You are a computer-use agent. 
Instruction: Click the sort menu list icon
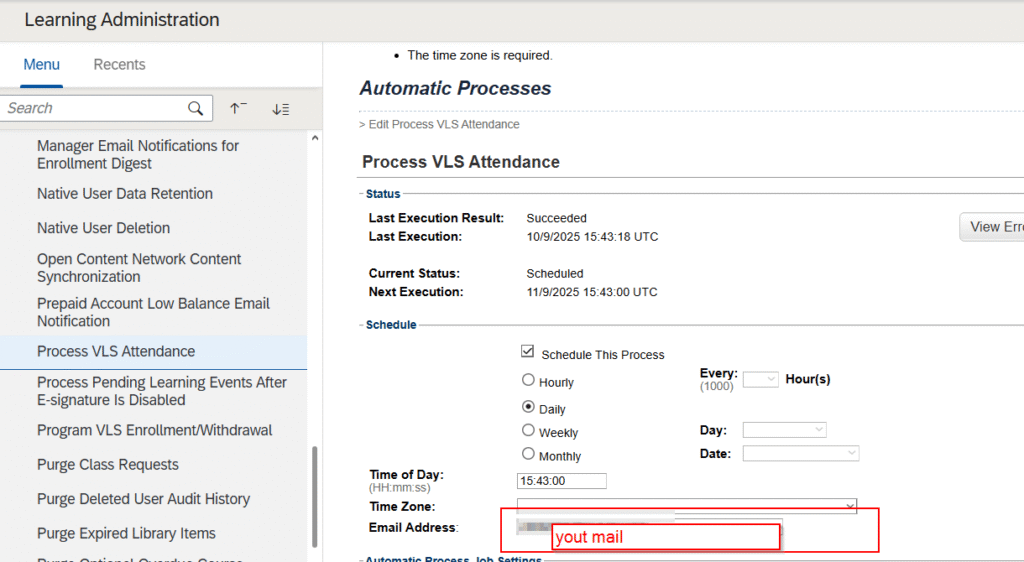pos(281,108)
